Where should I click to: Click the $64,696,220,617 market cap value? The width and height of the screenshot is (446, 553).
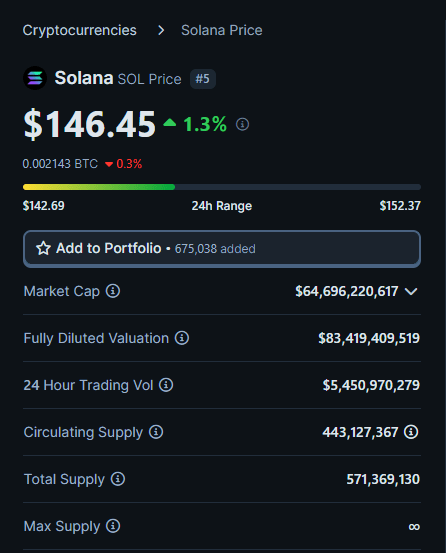coord(347,291)
